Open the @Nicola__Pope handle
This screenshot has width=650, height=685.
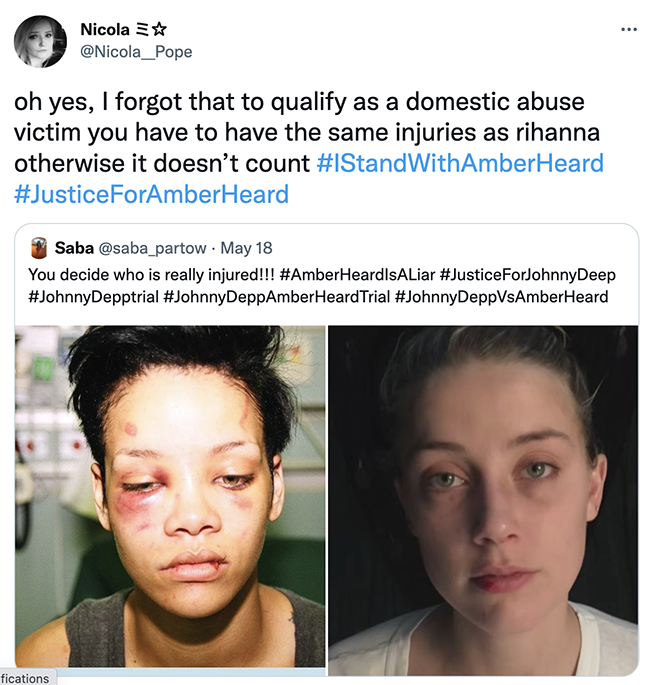tap(136, 52)
